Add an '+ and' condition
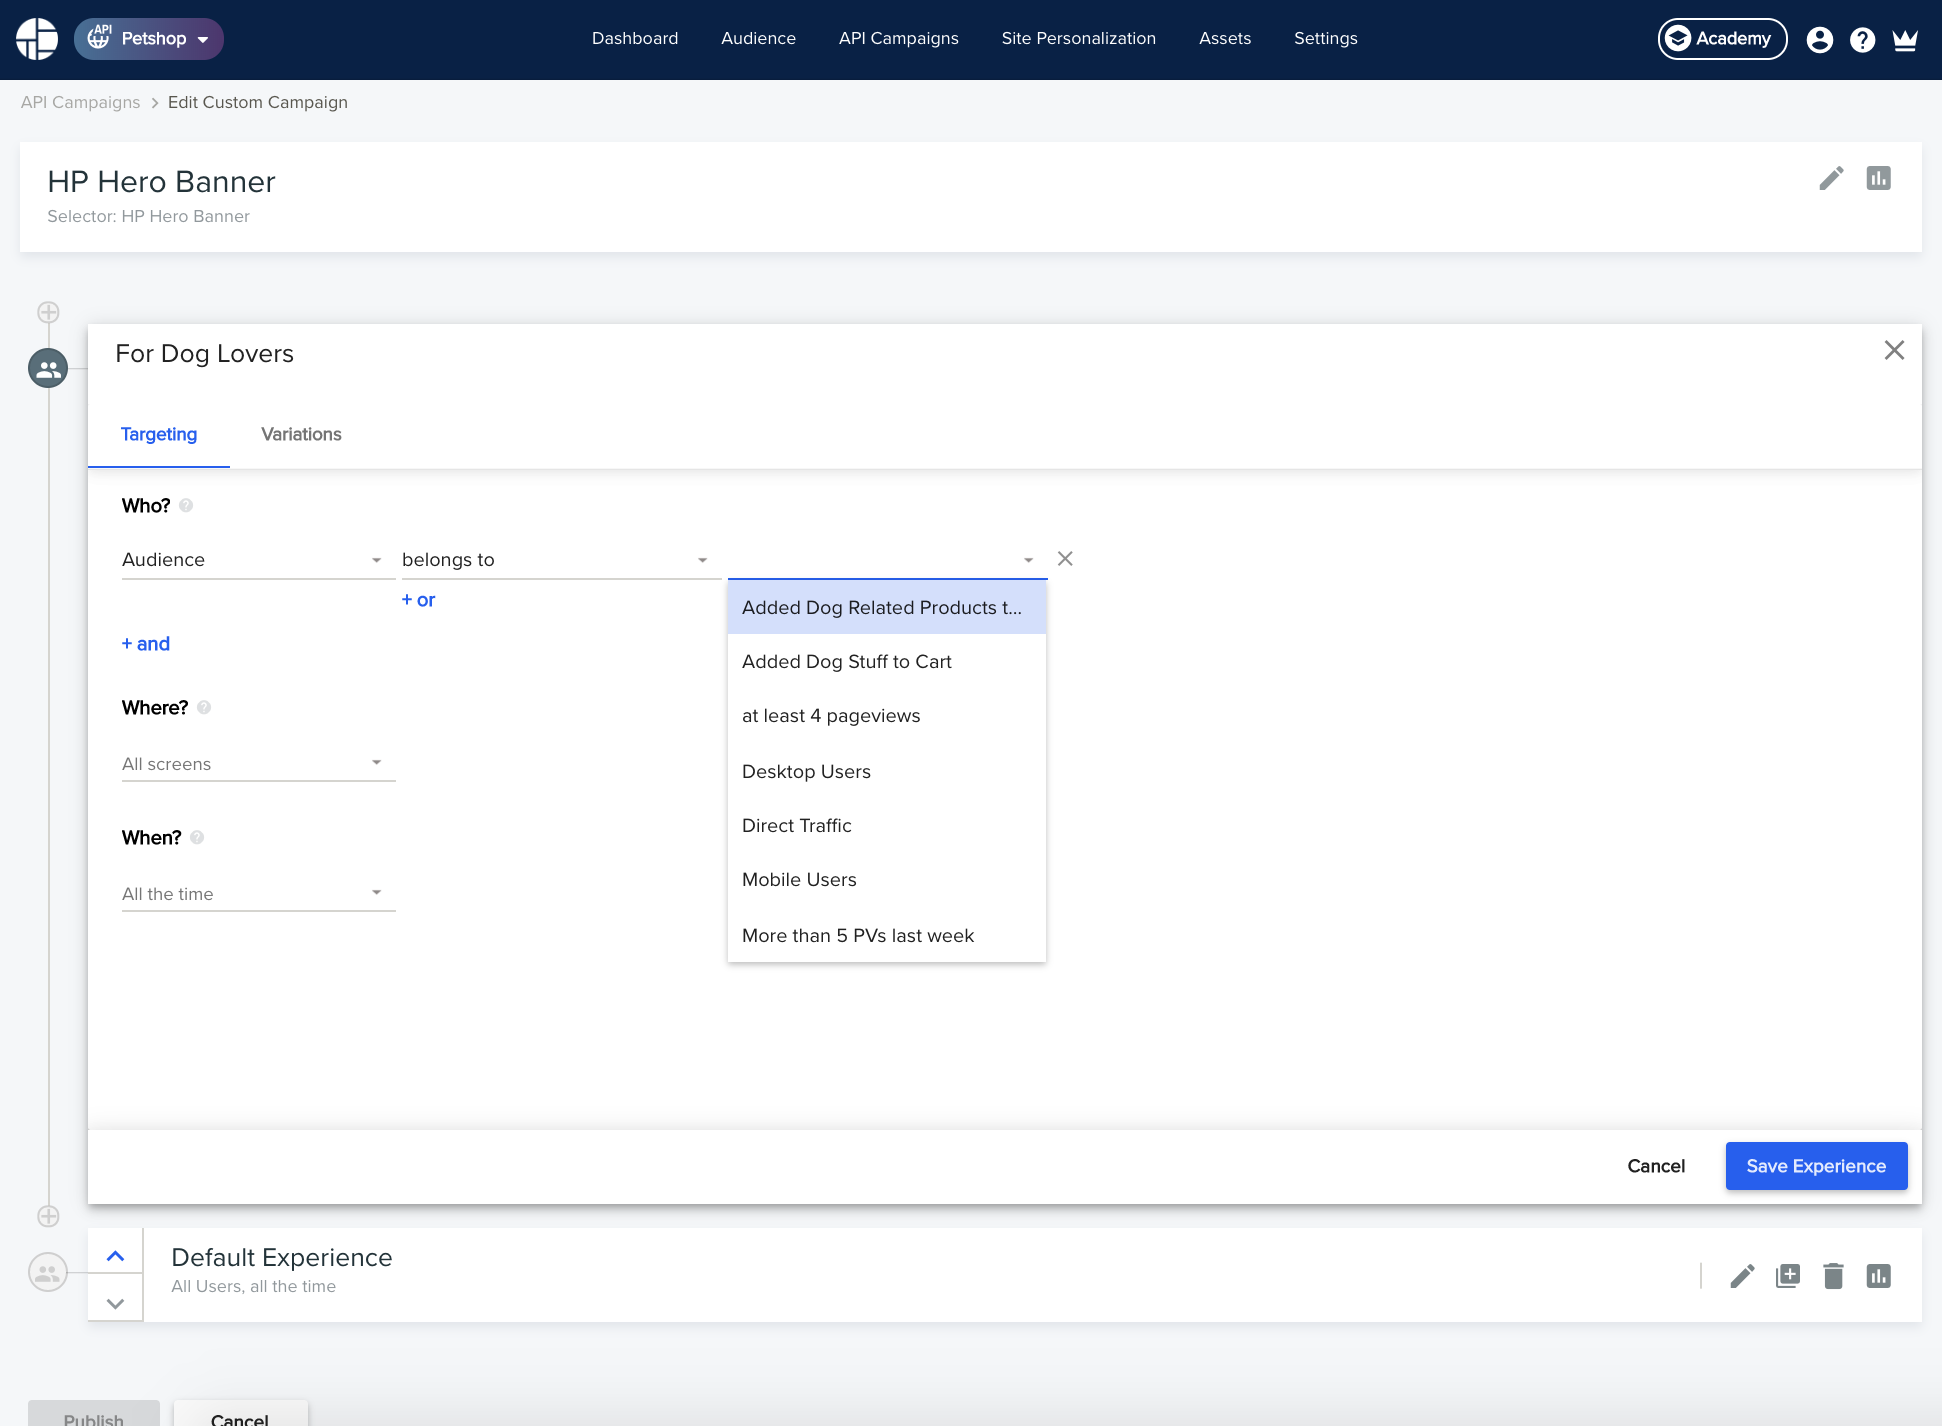Viewport: 1942px width, 1426px height. [x=146, y=644]
